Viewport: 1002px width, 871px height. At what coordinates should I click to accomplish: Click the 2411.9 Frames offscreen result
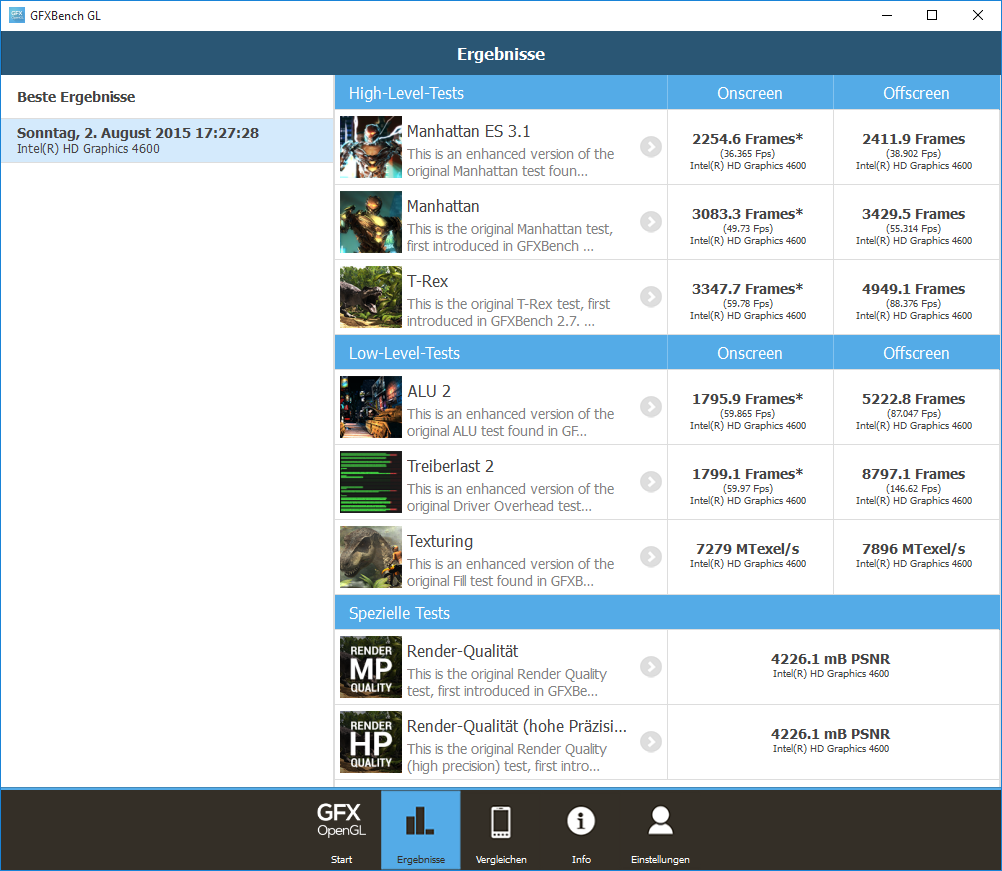click(914, 139)
